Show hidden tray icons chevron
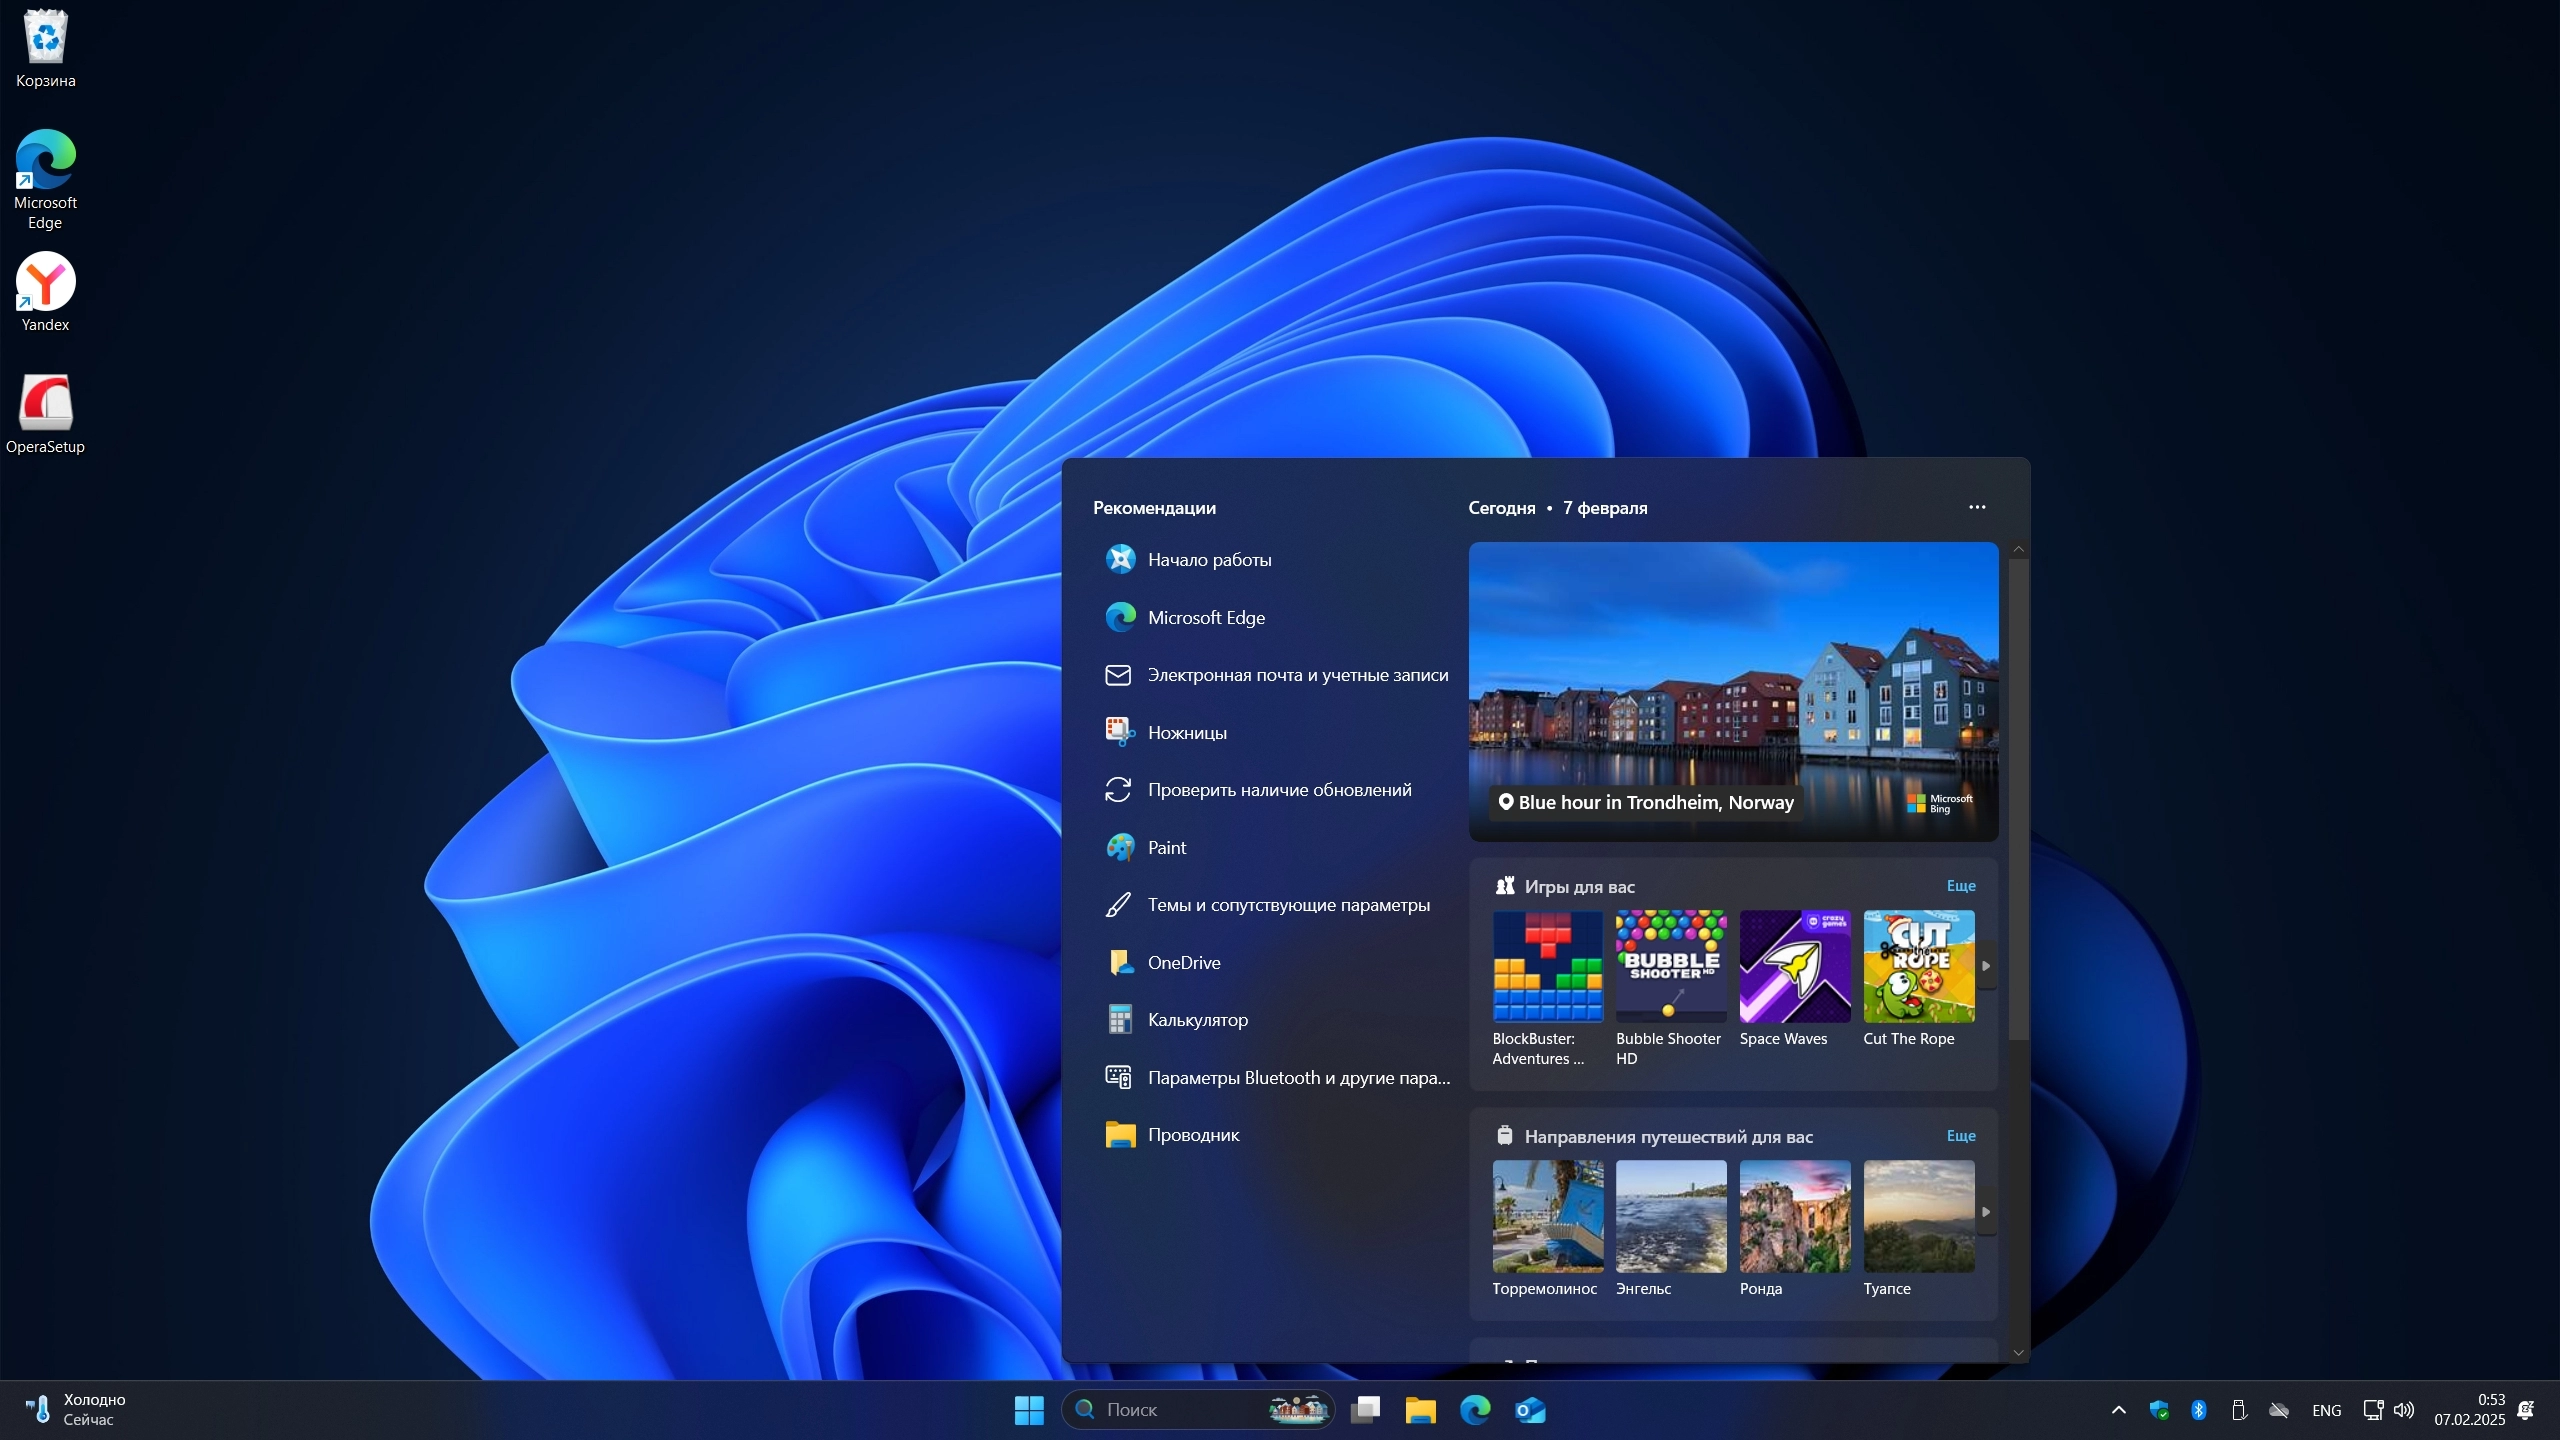Viewport: 2560px width, 1440px height. pyautogui.click(x=2118, y=1410)
